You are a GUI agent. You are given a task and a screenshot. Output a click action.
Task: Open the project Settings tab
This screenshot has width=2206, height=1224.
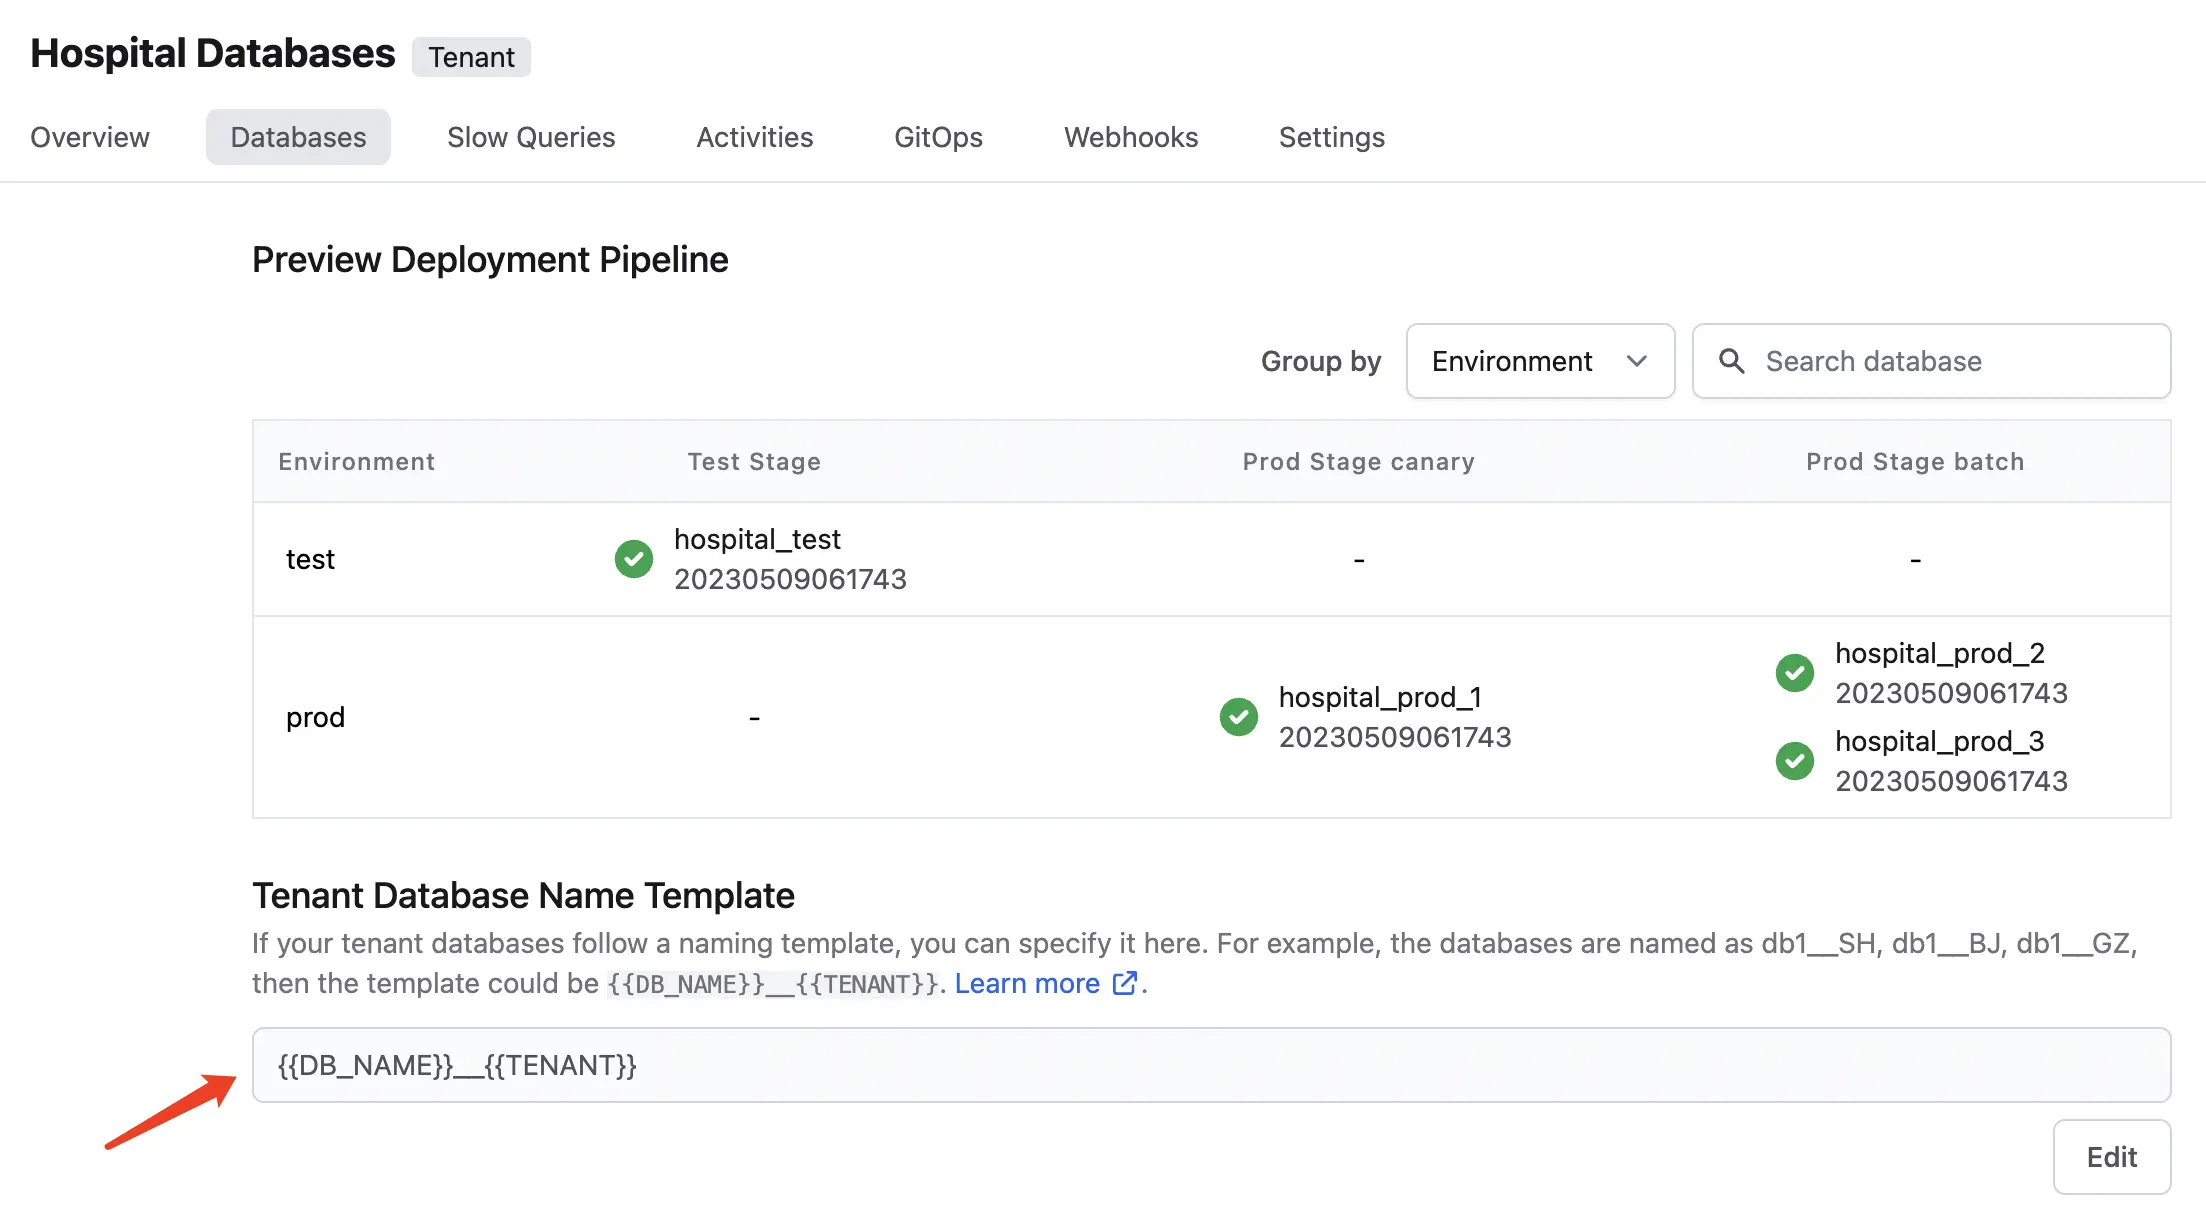click(1332, 137)
